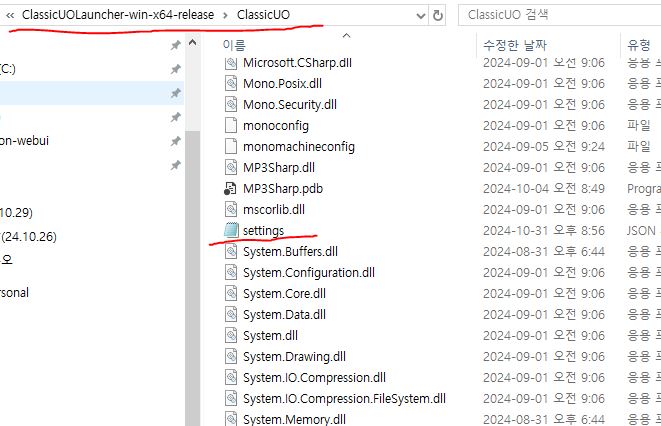Open the on-webui folder in navigation pane

(x=24, y=141)
